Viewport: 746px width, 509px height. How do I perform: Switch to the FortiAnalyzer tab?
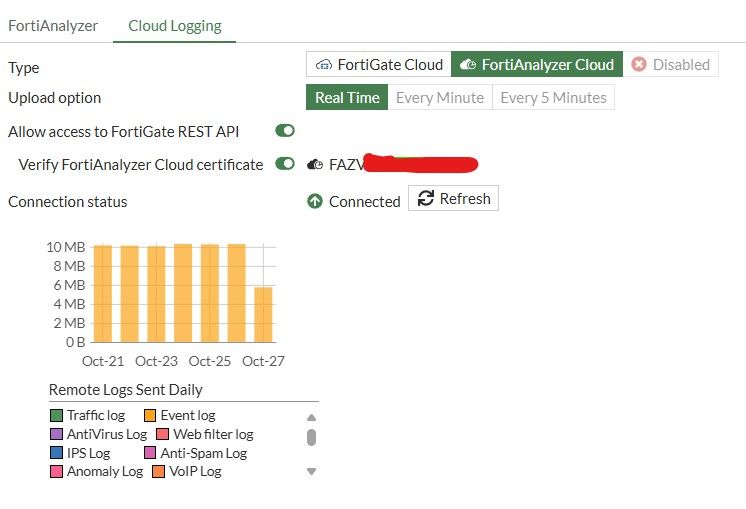click(53, 26)
